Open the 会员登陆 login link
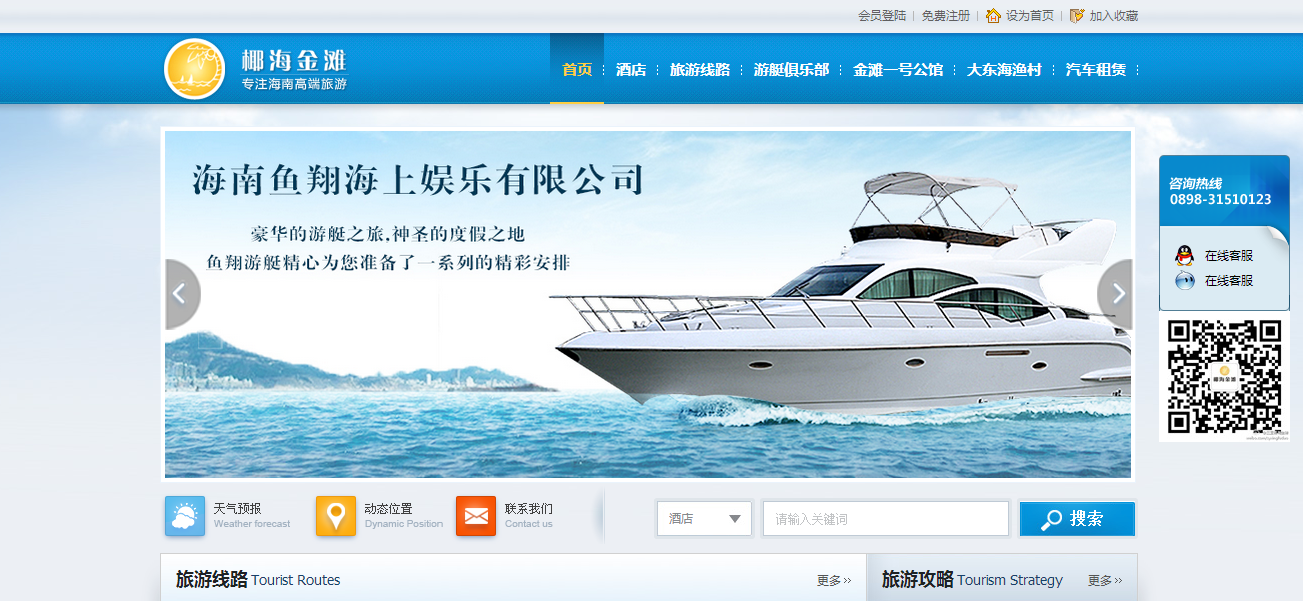The width and height of the screenshot is (1303, 601). (882, 16)
